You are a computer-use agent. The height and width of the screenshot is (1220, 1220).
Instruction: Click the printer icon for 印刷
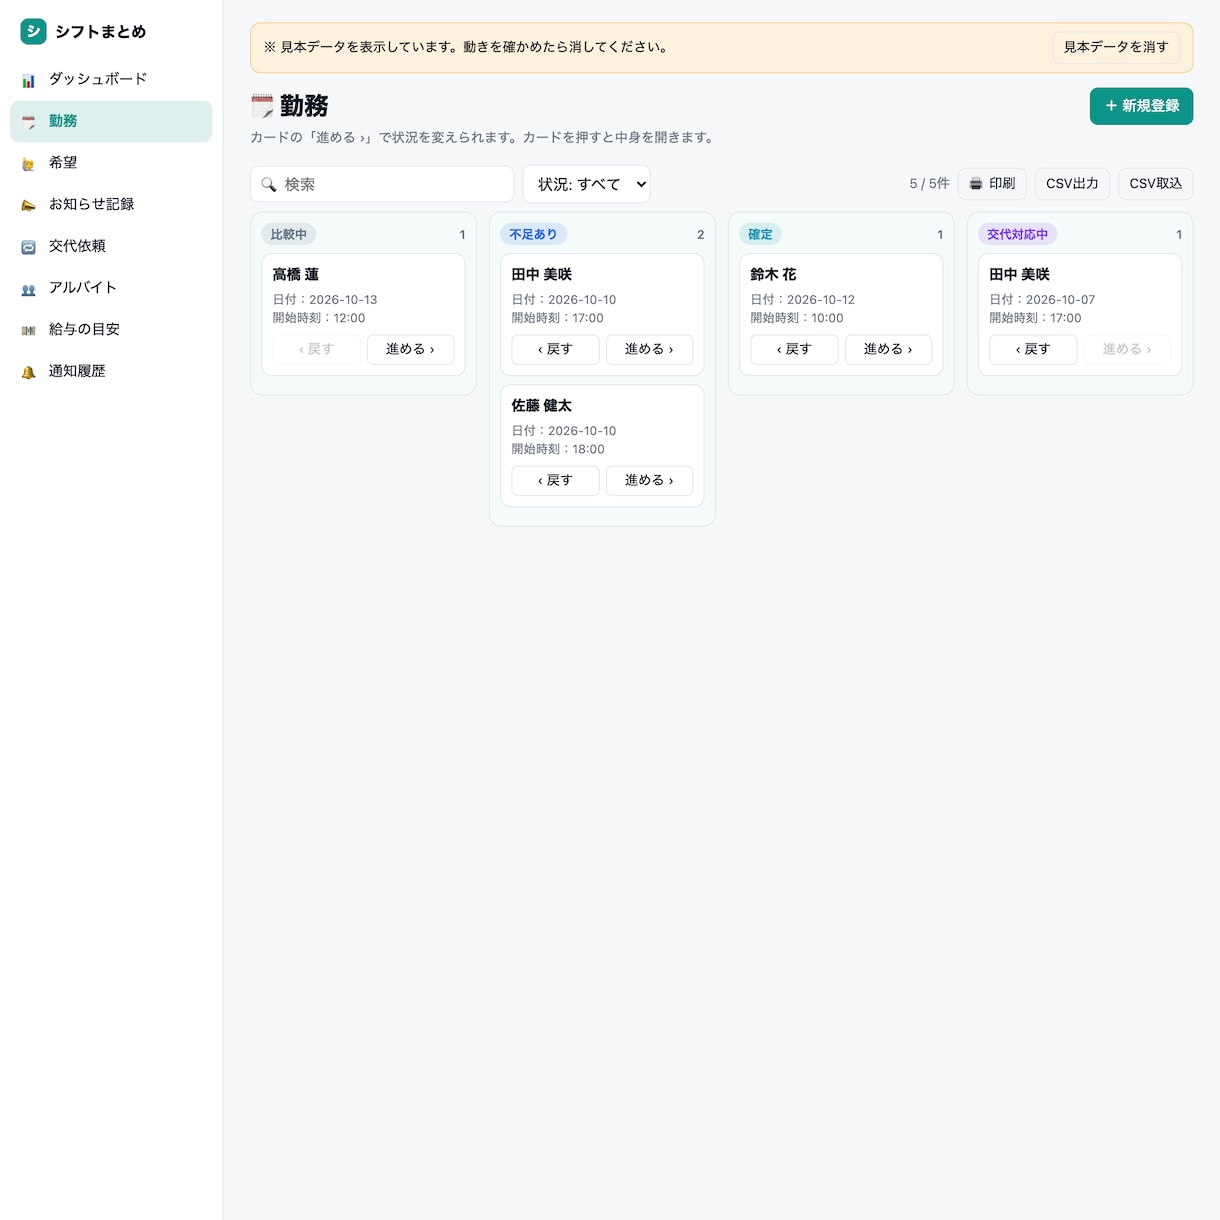click(x=976, y=184)
